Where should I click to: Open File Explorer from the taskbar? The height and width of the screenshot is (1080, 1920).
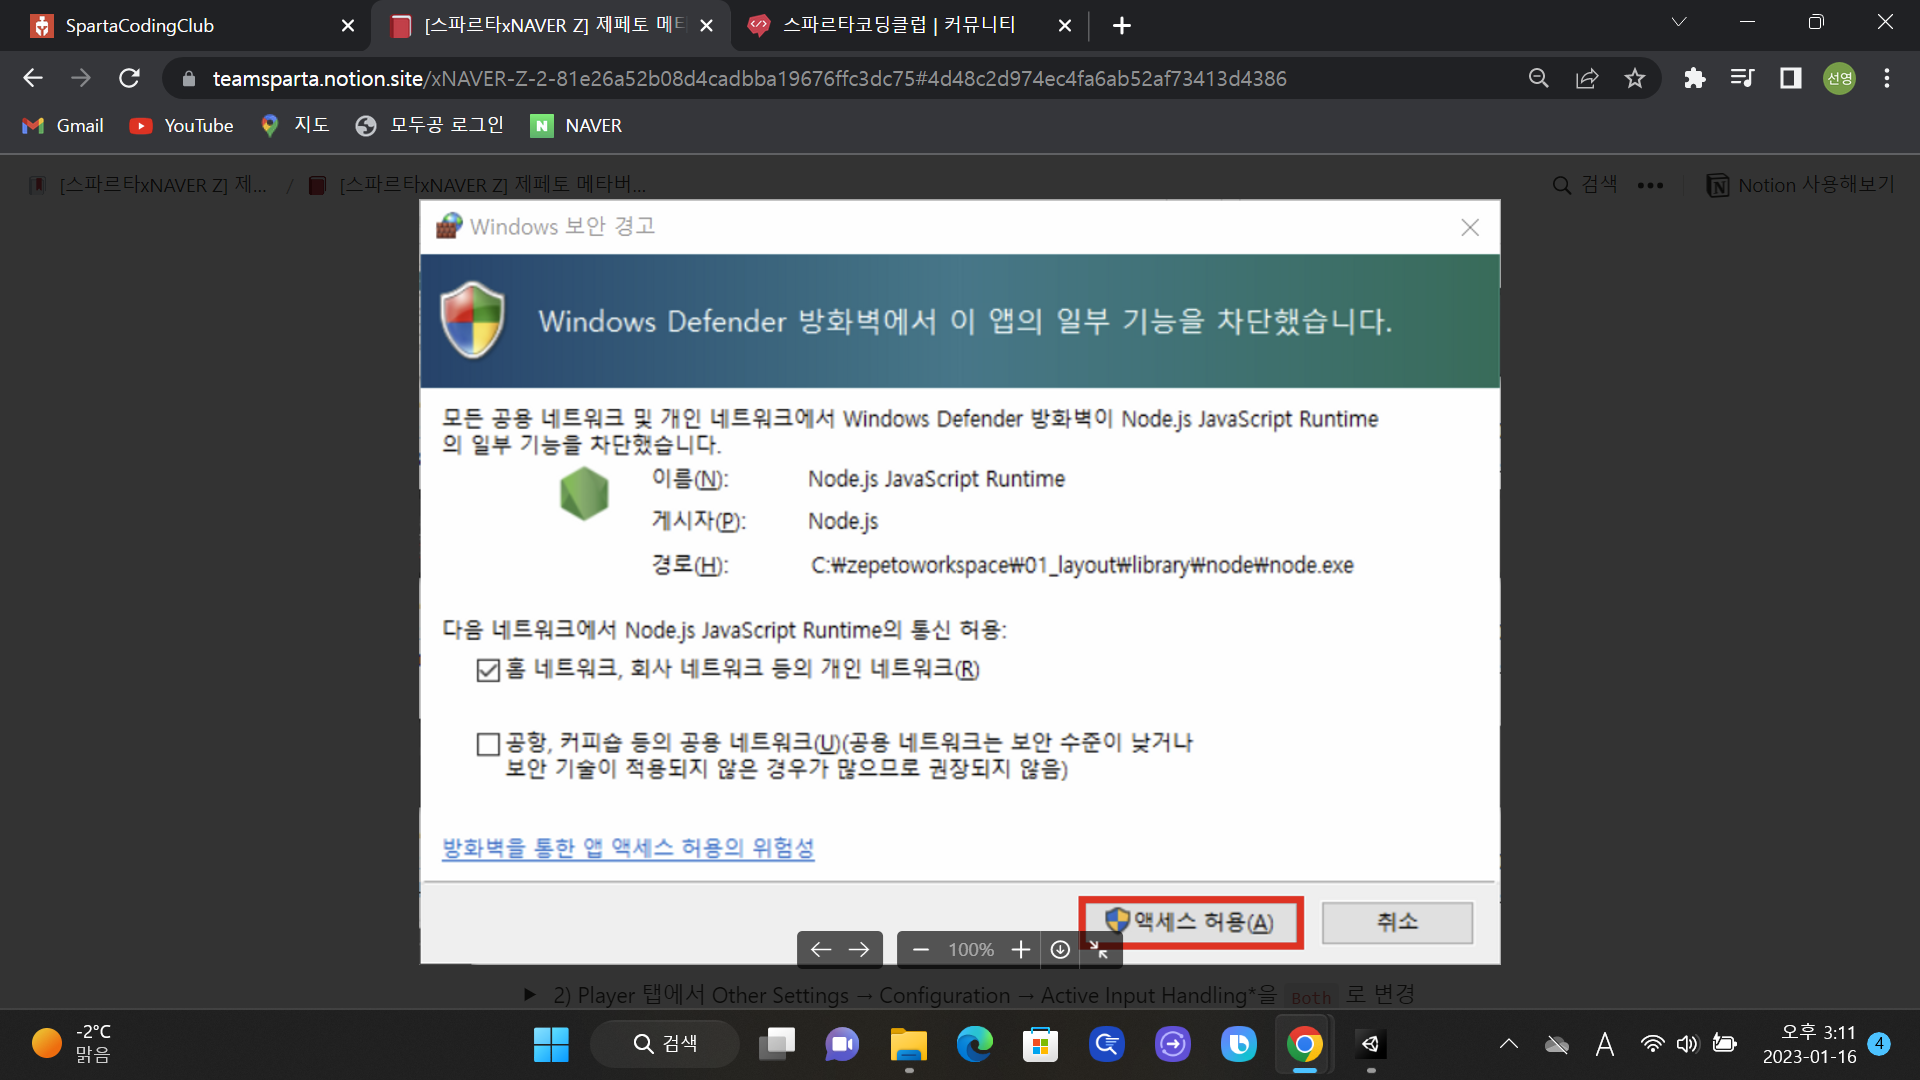908,1045
